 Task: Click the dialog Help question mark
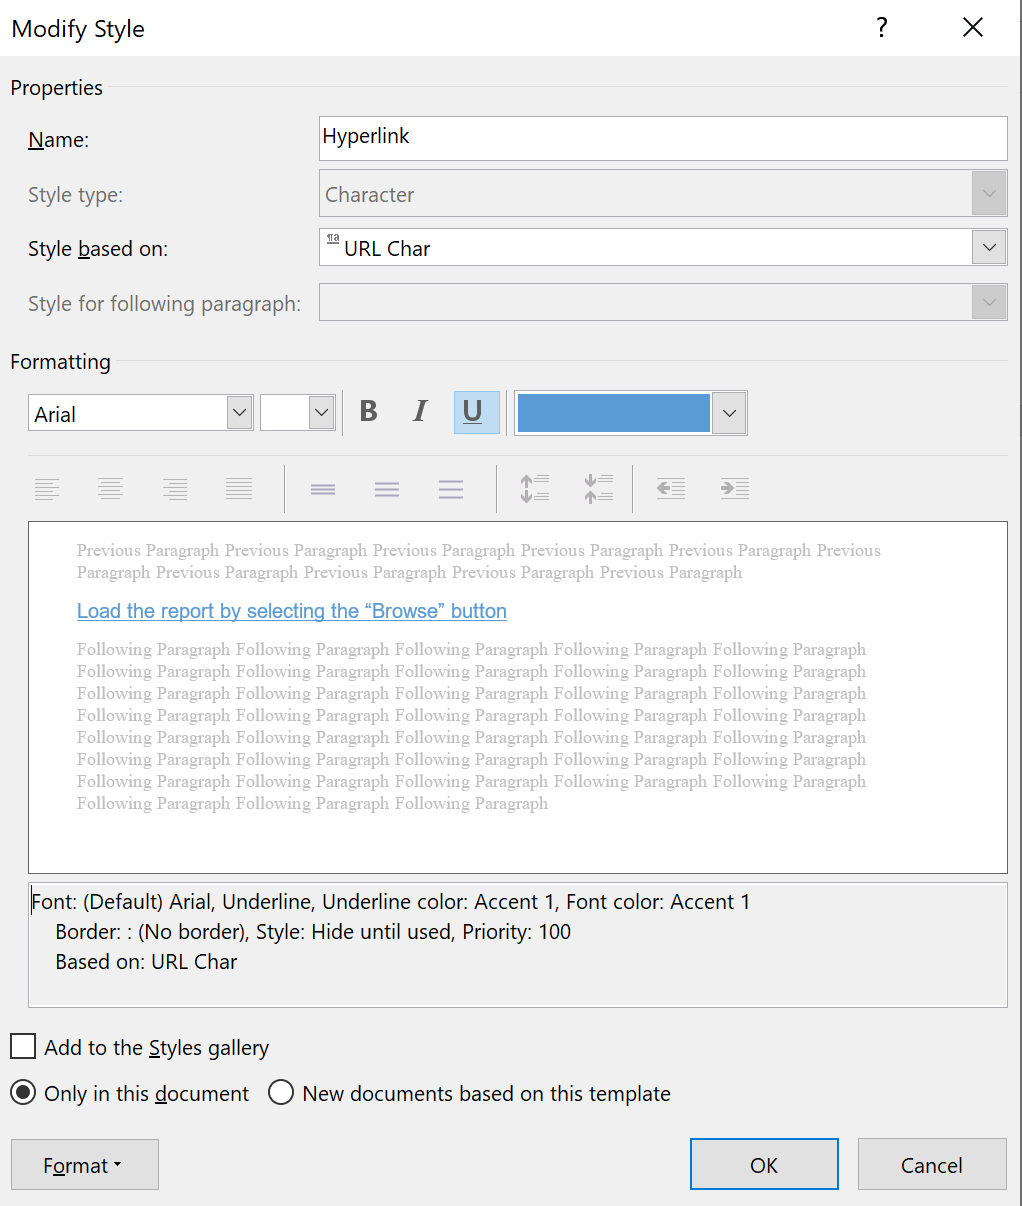coord(881,27)
